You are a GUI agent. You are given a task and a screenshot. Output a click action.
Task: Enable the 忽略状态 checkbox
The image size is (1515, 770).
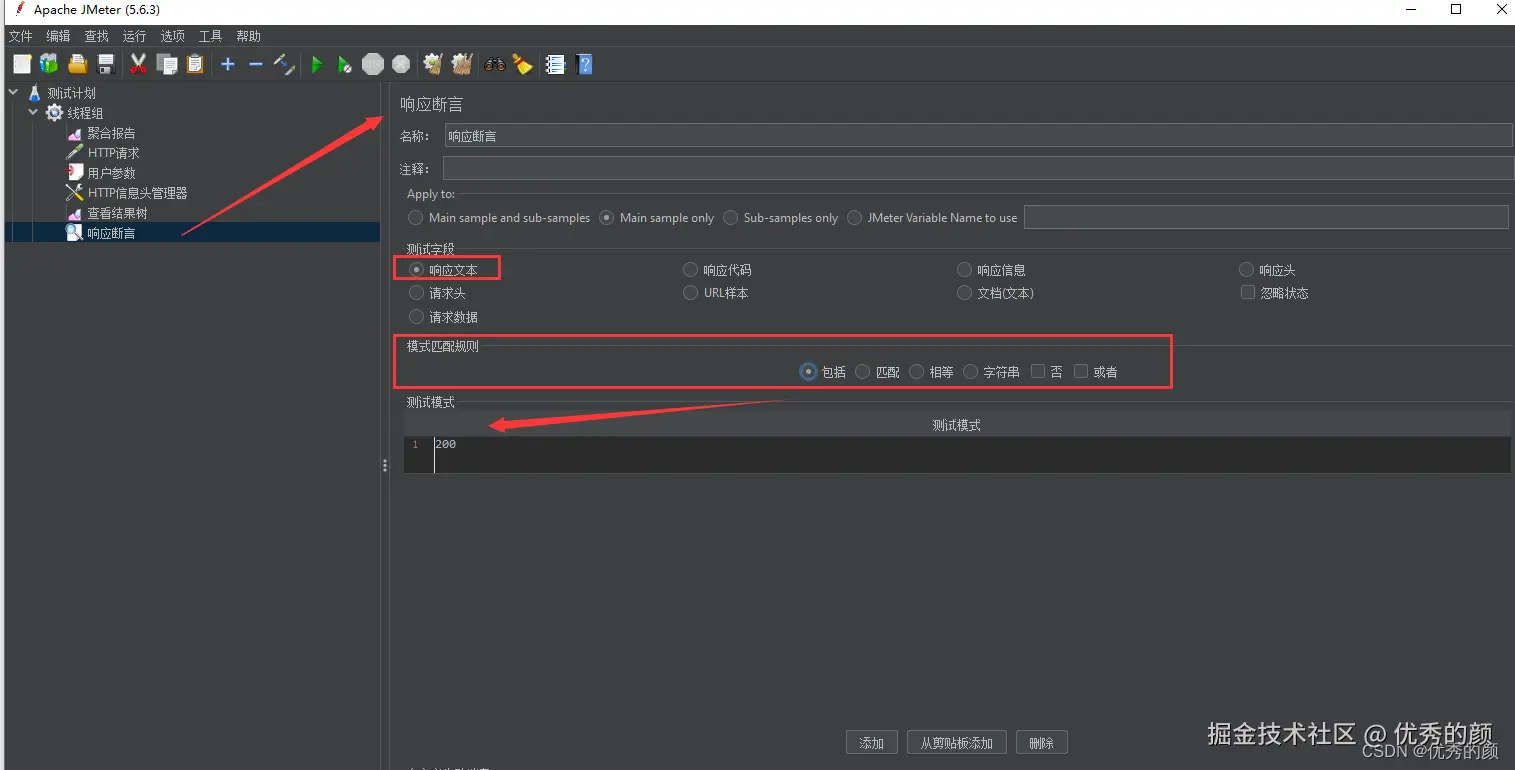point(1248,293)
